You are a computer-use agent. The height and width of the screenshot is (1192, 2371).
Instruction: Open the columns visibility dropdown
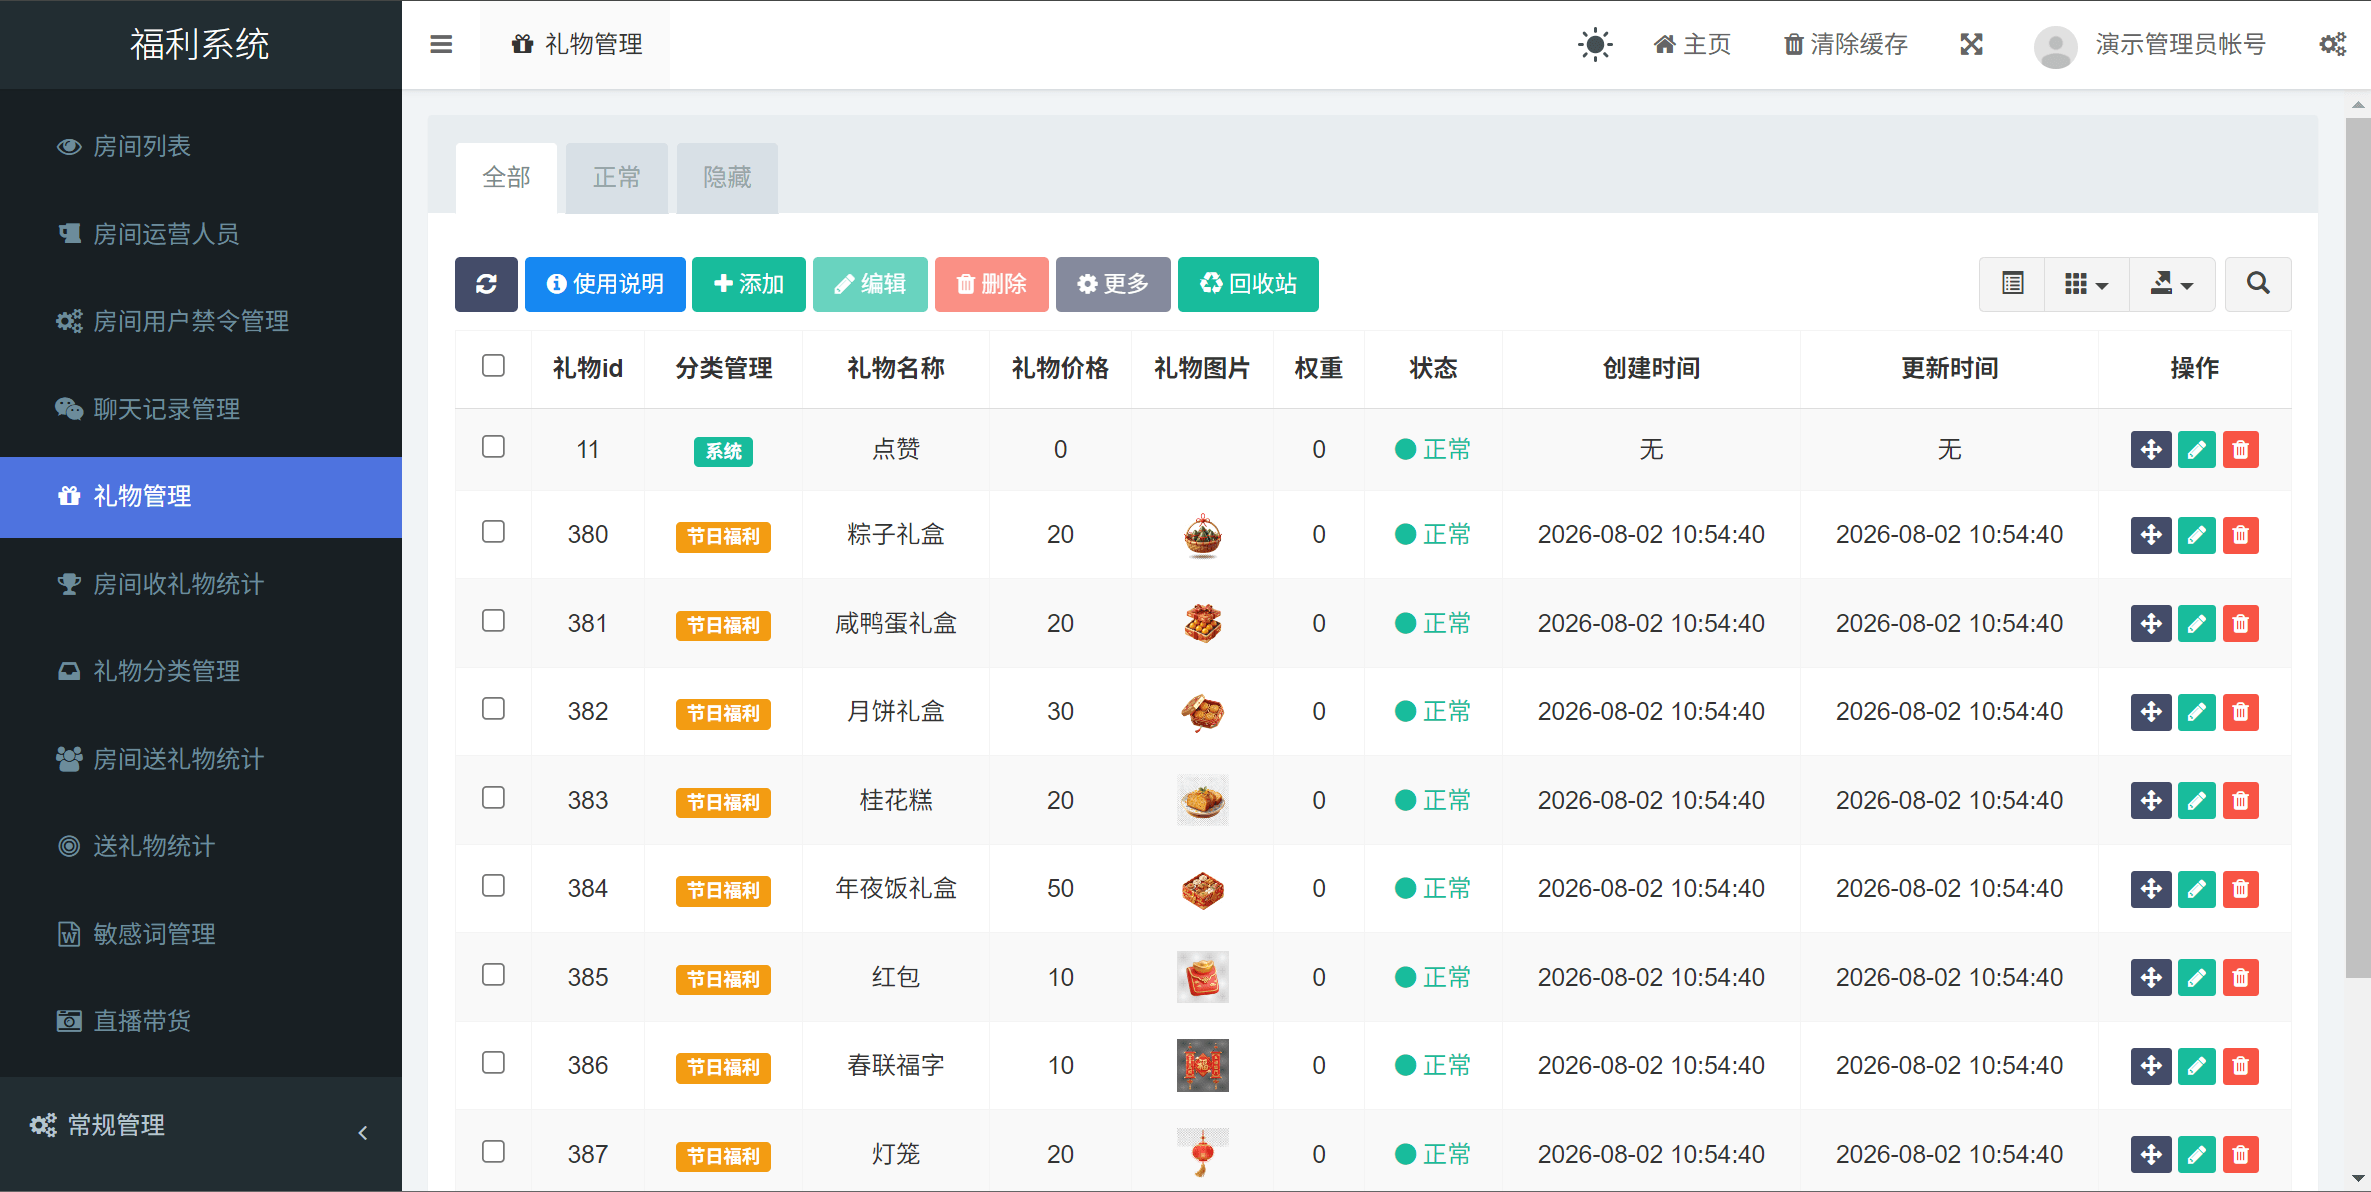[2087, 284]
